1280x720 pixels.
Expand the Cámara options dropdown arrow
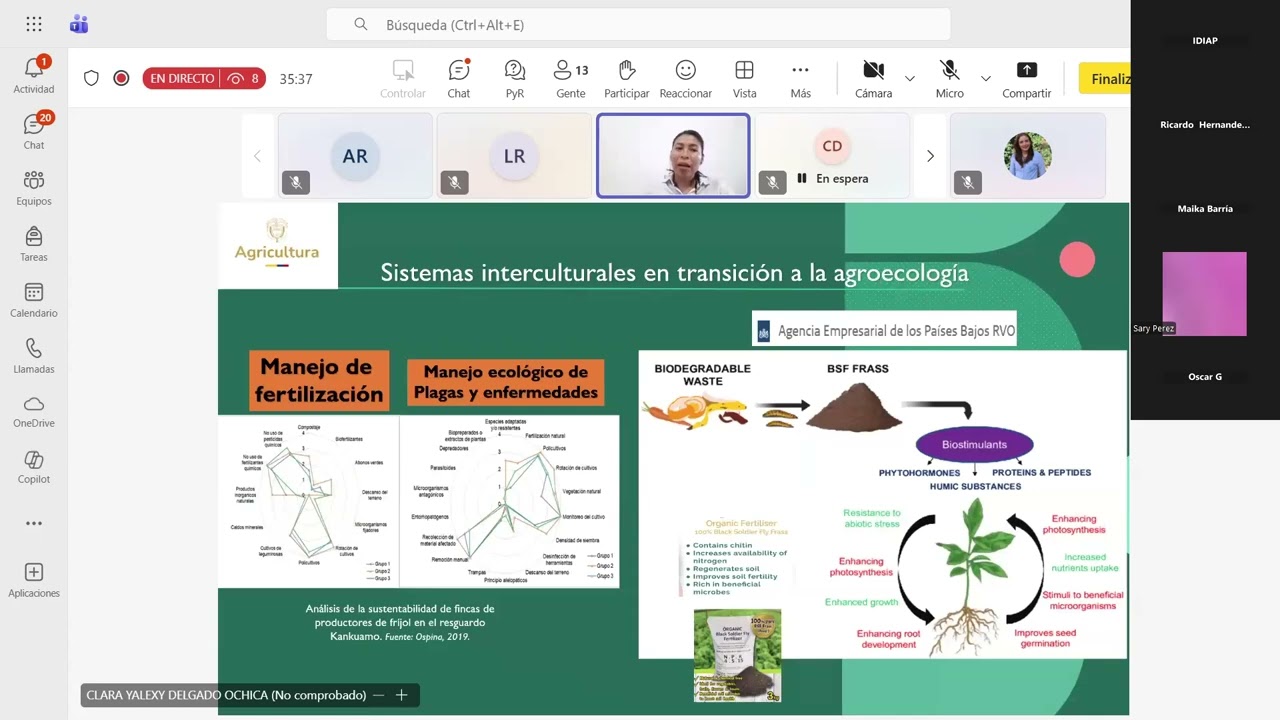click(909, 79)
